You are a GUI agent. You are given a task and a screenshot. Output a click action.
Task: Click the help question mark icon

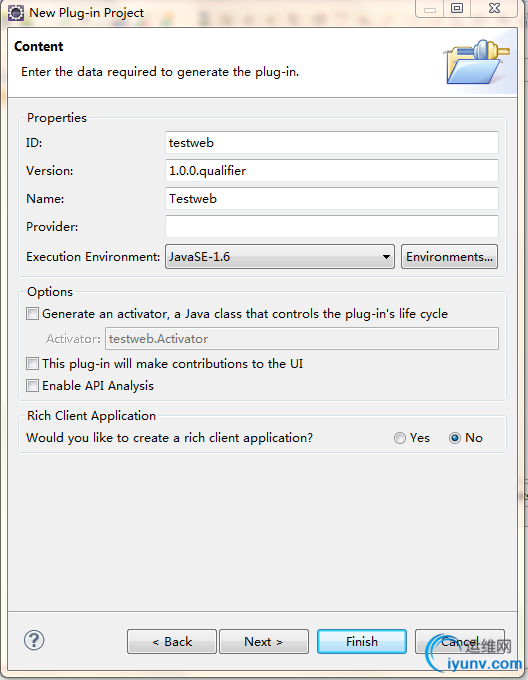pyautogui.click(x=34, y=640)
